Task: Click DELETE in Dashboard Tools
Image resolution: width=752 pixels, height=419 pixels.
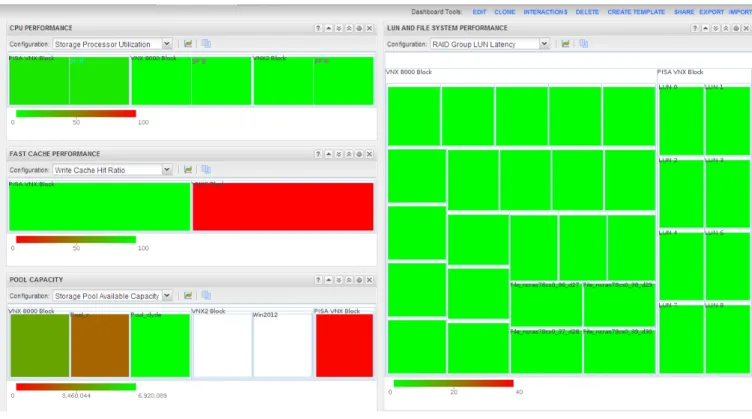Action: click(x=587, y=12)
